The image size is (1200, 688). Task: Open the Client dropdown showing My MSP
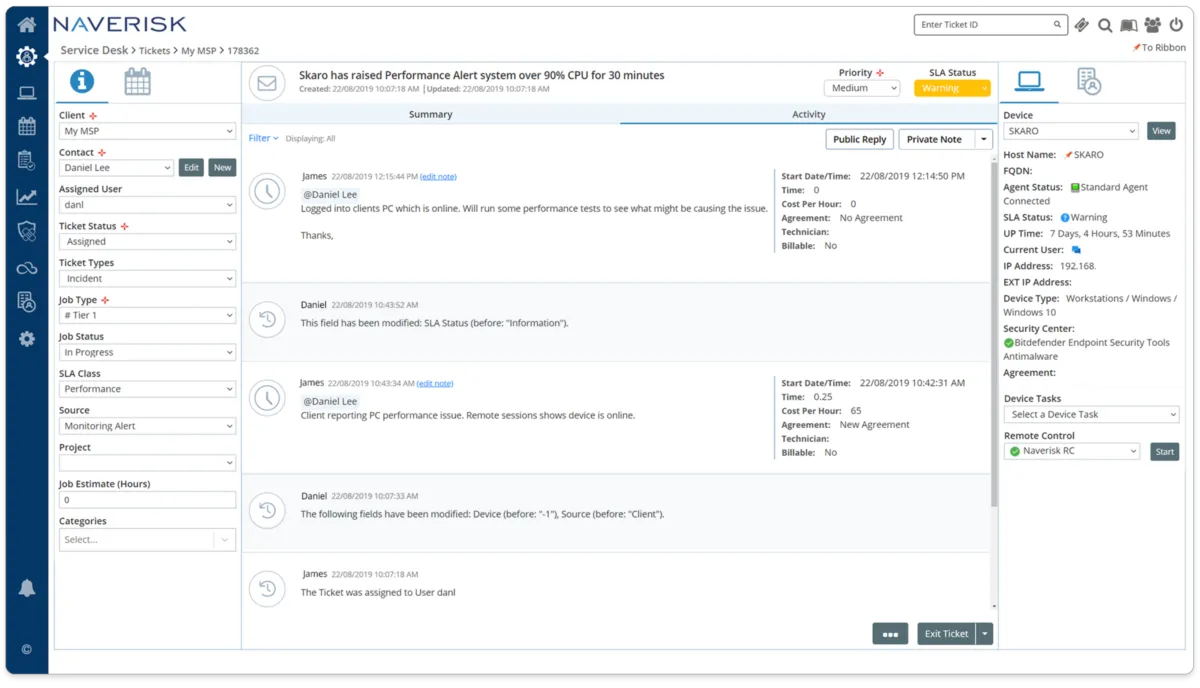(x=147, y=131)
